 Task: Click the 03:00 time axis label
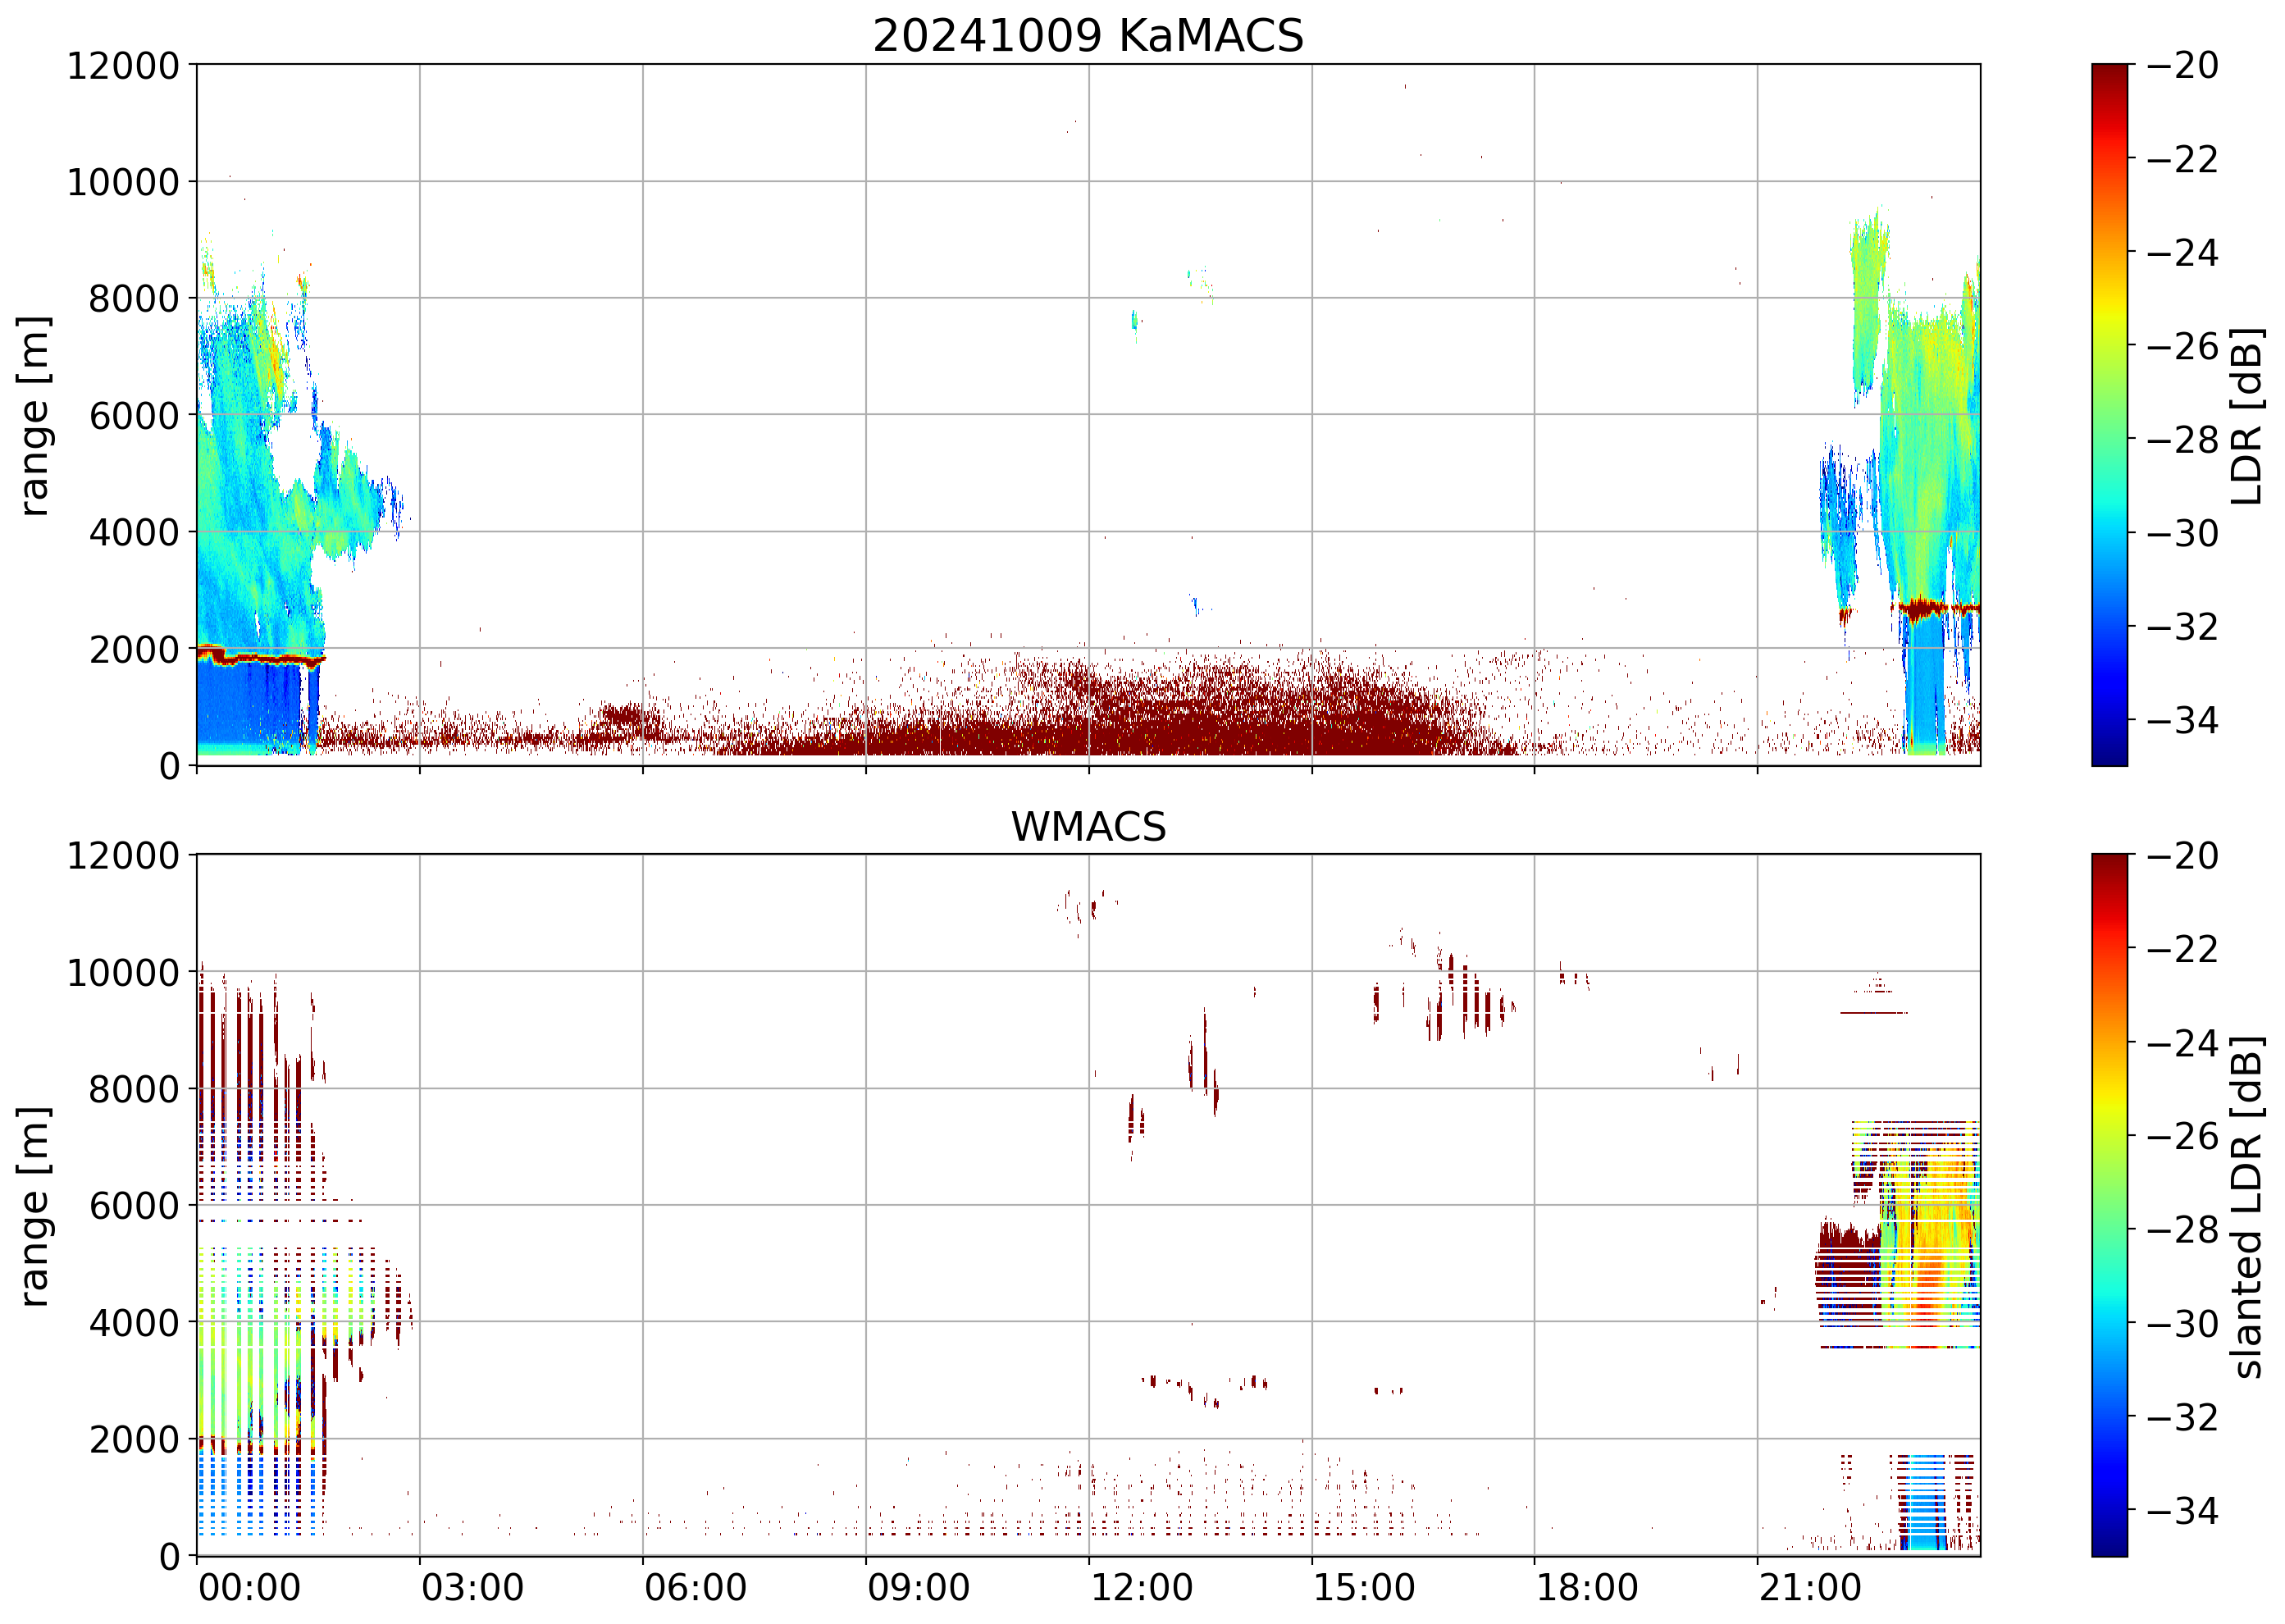tap(472, 1587)
